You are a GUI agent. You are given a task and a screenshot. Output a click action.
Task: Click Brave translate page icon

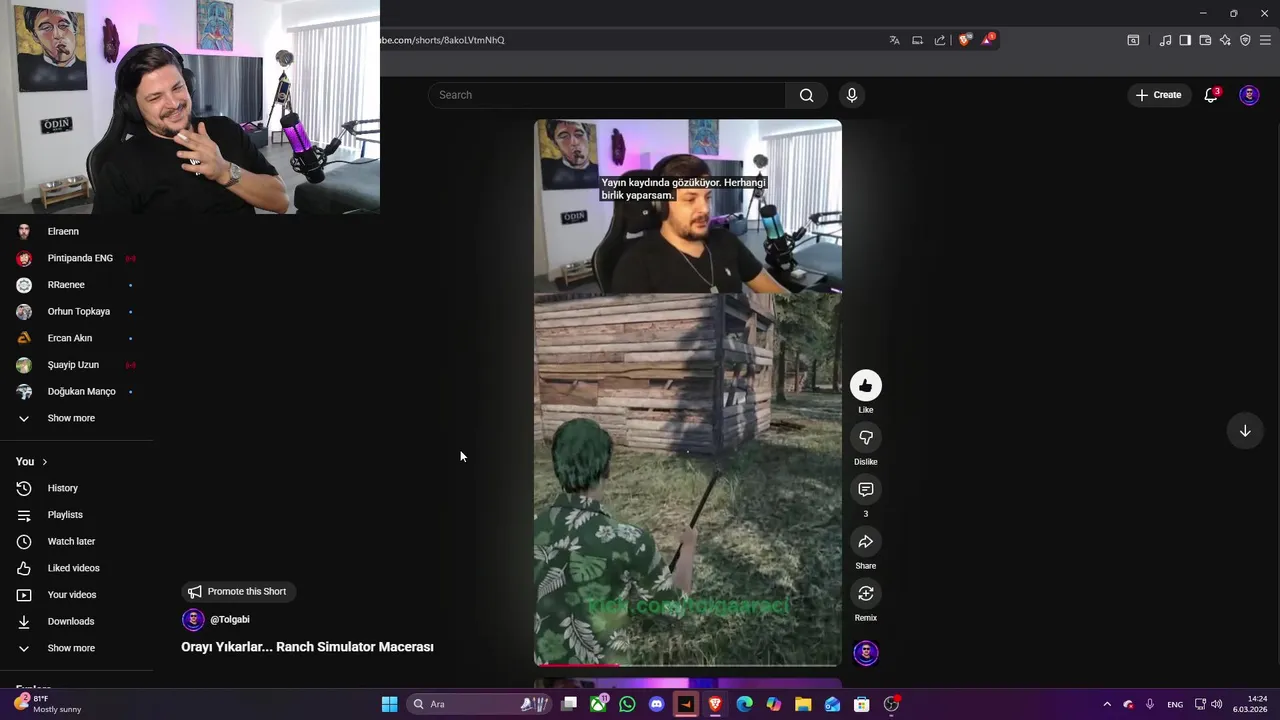894,40
